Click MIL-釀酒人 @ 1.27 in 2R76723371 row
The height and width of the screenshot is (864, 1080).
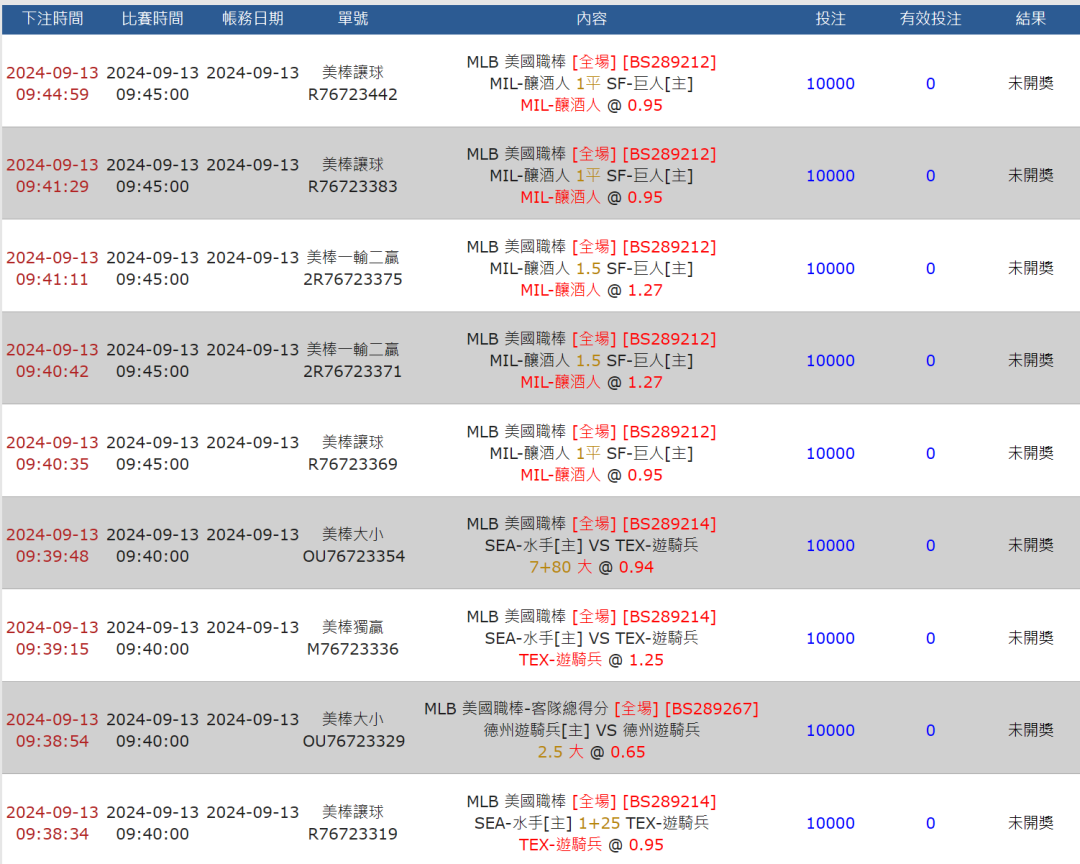(x=591, y=382)
